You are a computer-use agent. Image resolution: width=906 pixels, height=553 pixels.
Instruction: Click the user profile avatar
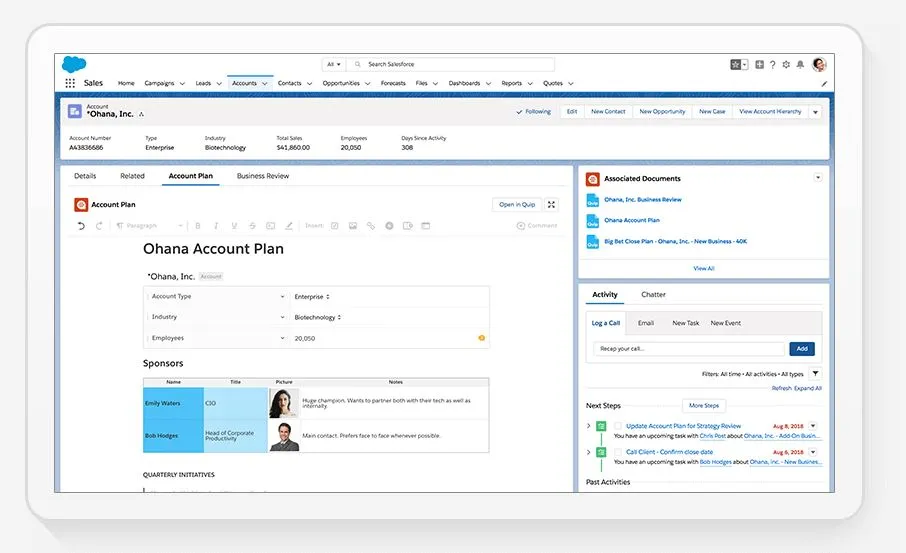click(819, 65)
